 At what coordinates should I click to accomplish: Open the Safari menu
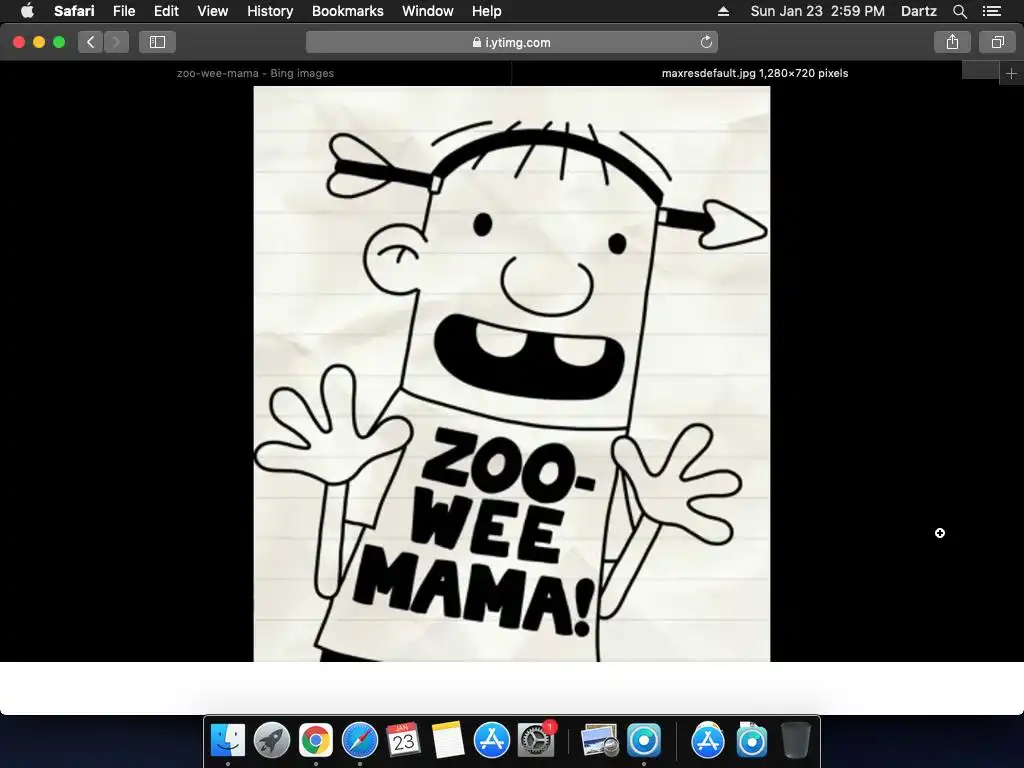(74, 11)
